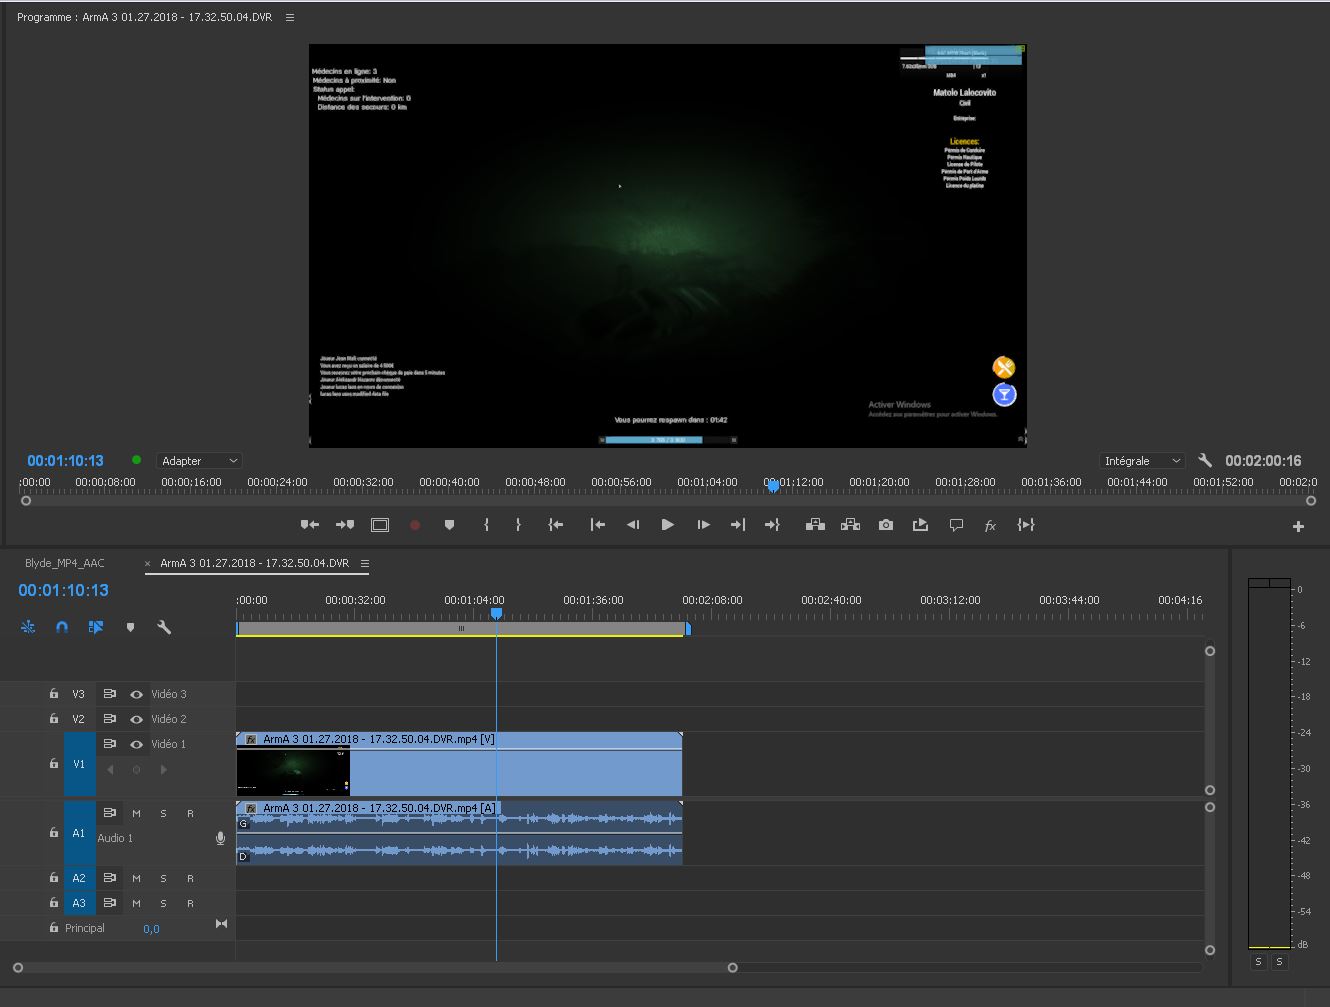
Task: Enable record on A1 track with R
Action: pos(190,813)
